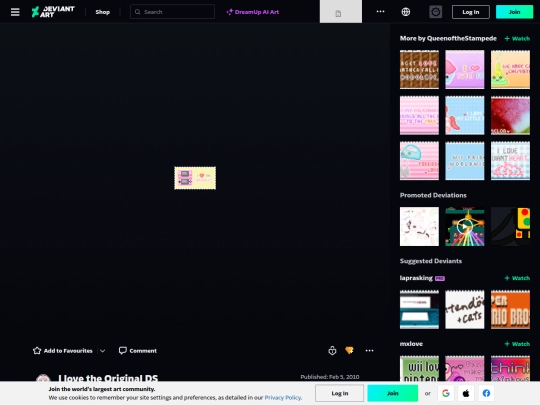Sign in with Facebook icon
Viewport: 540px width, 405px height.
pyautogui.click(x=486, y=393)
